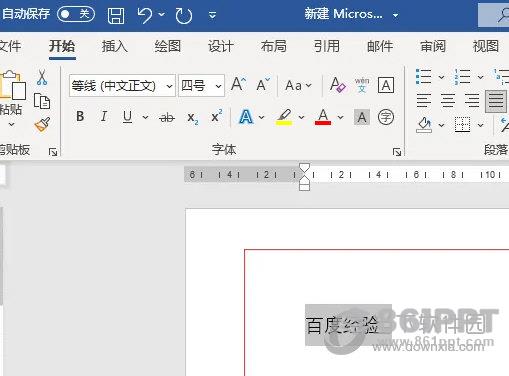509x376 pixels.
Task: Toggle underline formatting
Action: 127,117
